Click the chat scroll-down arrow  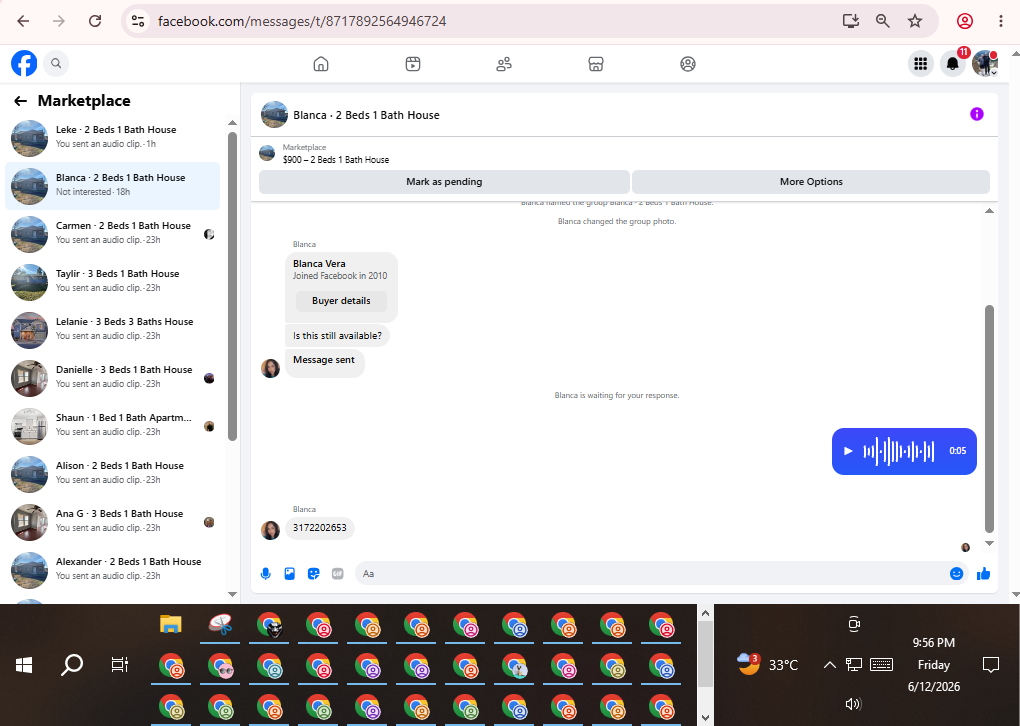click(989, 543)
